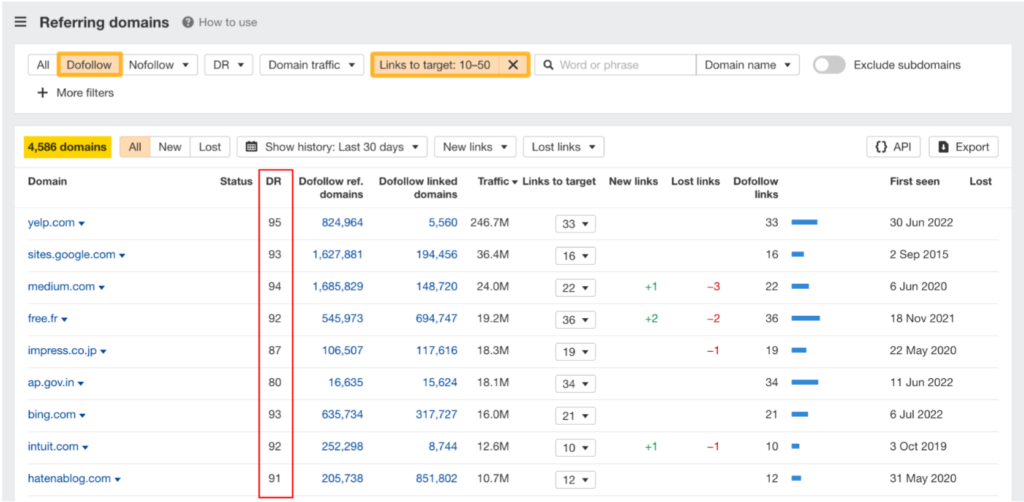This screenshot has height=502, width=1024.
Task: Expand the 21 links dropdown for bing.com
Action: pos(575,416)
